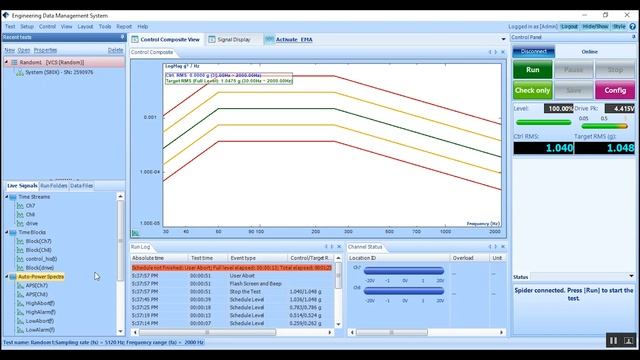Screen dimensions: 640x360
Task: Click the Auto-Power Spectra folder icon
Action: (13, 277)
